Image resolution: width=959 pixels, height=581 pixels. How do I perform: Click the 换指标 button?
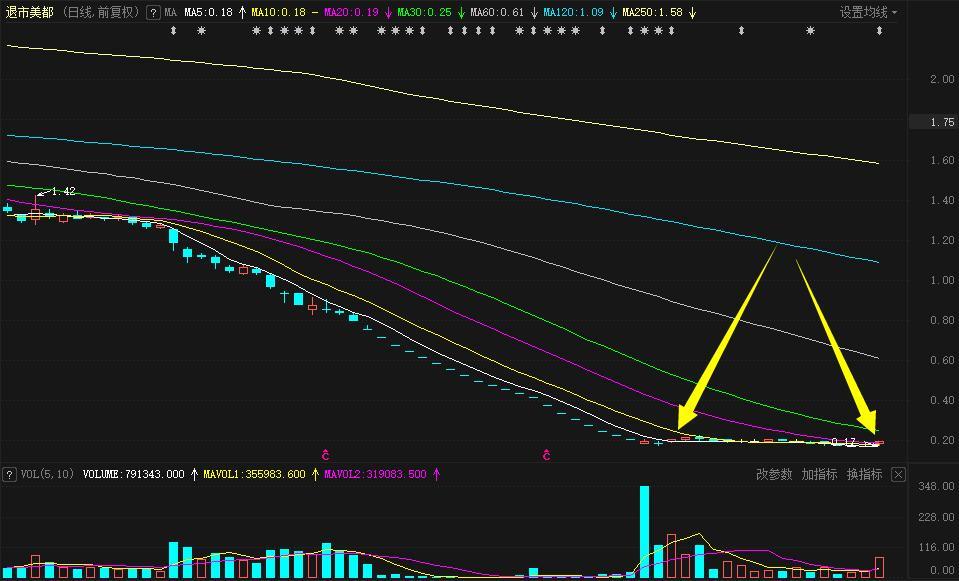[x=864, y=474]
